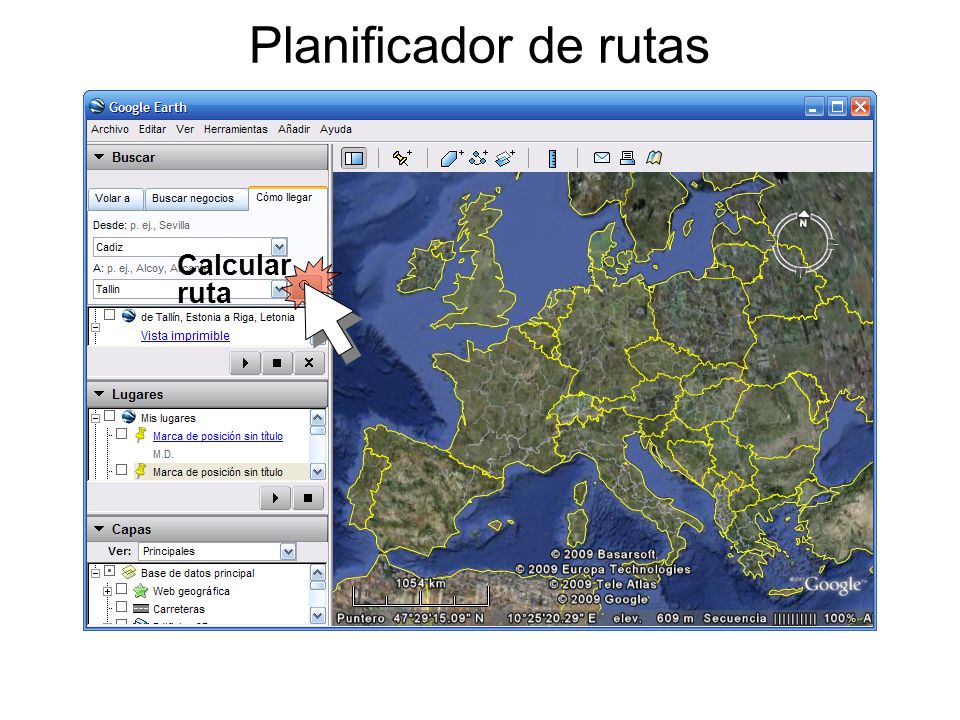This screenshot has height=720, width=960.
Task: Select the Mis lugares tree item
Action: [168, 418]
